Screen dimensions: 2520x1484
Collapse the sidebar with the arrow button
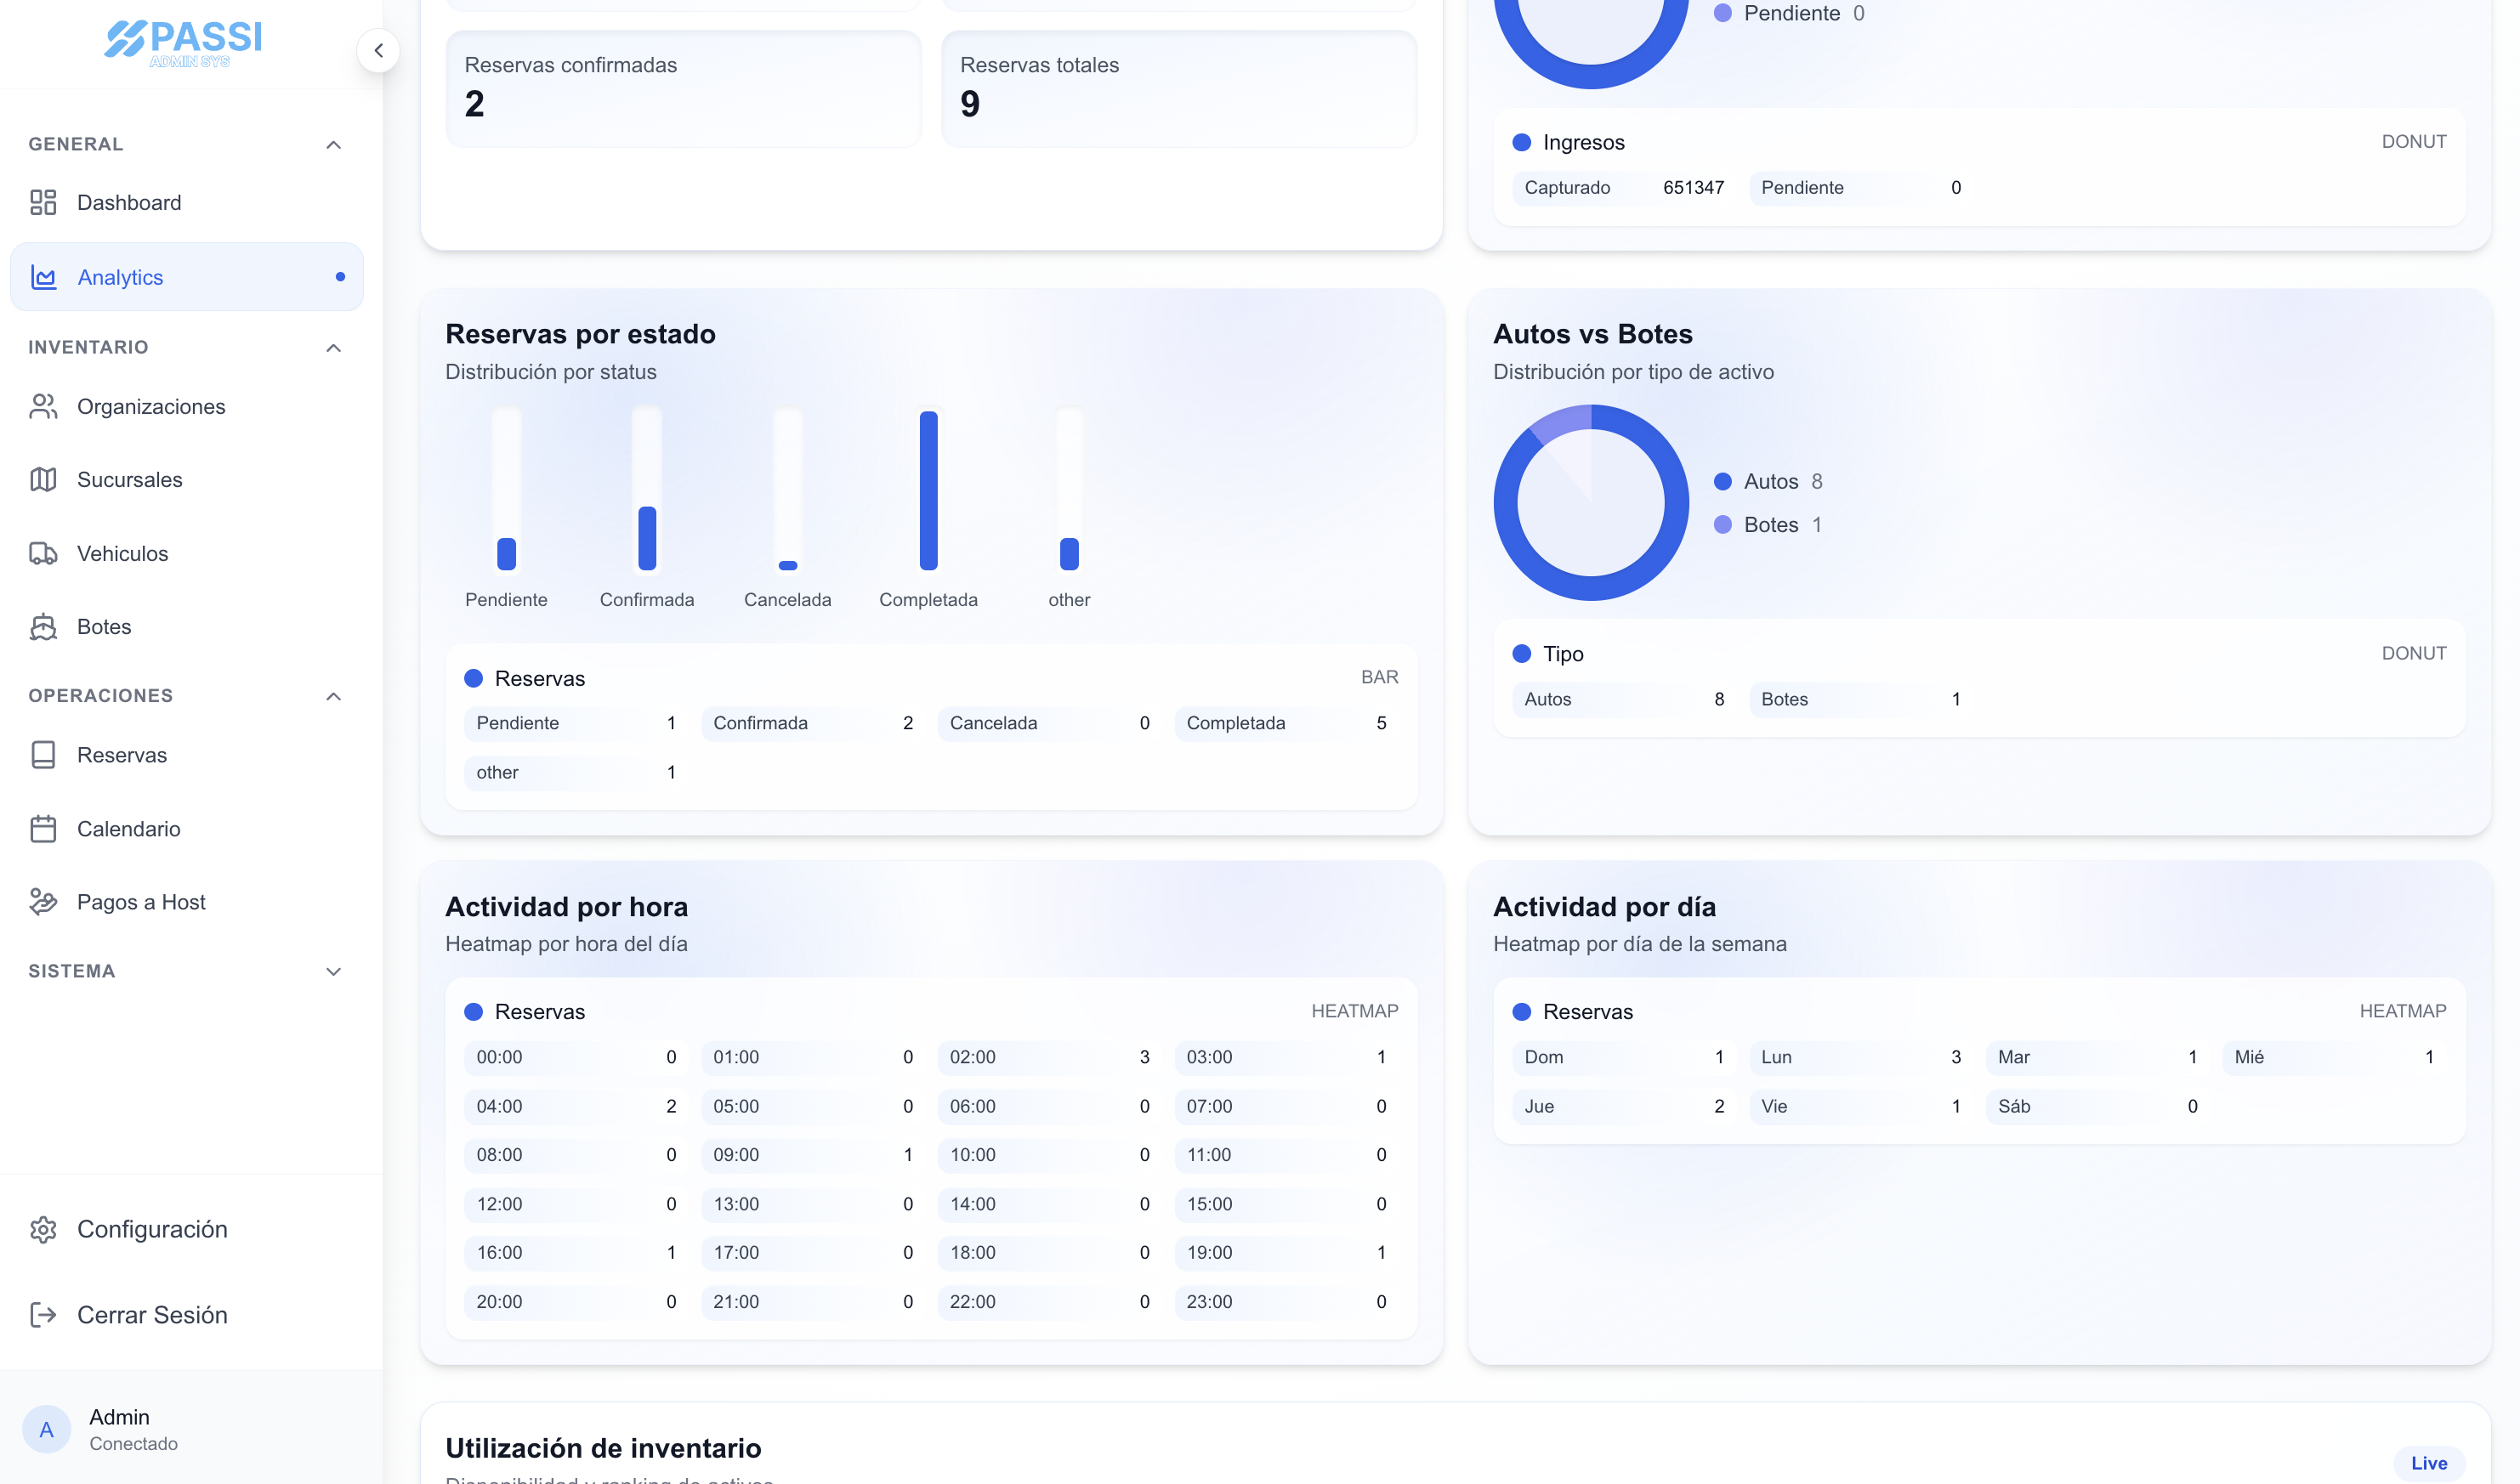point(379,50)
